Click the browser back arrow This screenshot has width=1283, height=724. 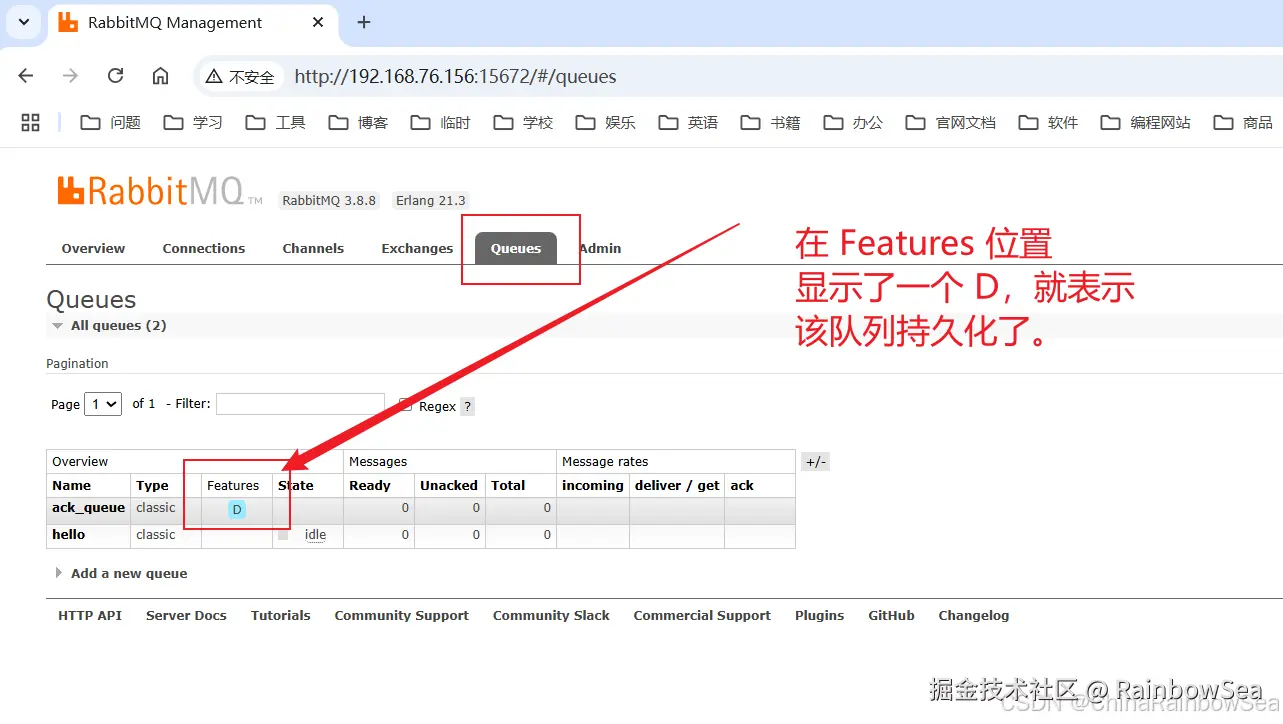pyautogui.click(x=26, y=76)
